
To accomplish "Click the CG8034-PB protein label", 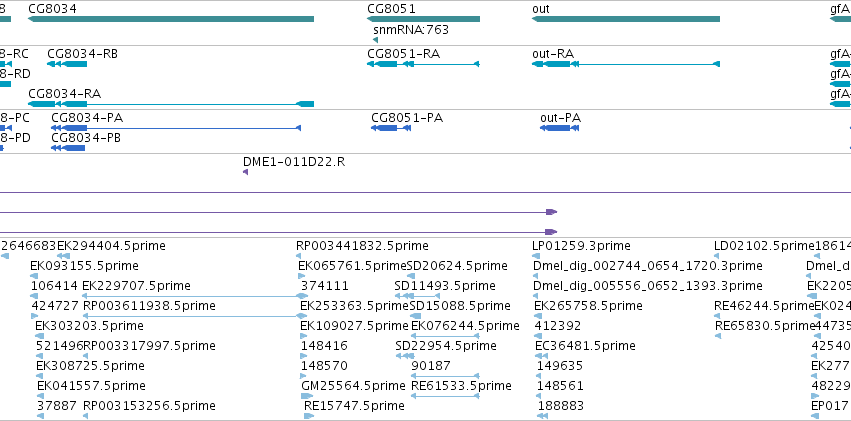I will point(86,138).
